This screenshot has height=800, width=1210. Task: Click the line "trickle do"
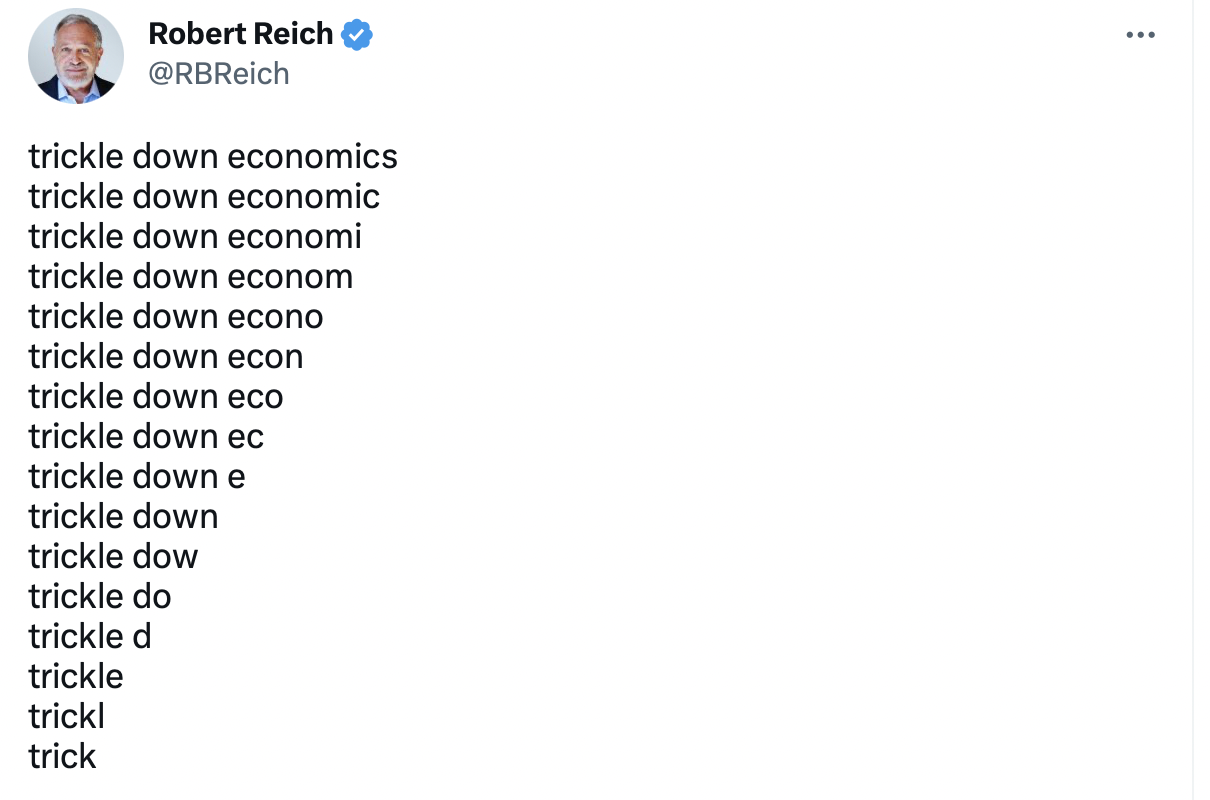tap(100, 597)
